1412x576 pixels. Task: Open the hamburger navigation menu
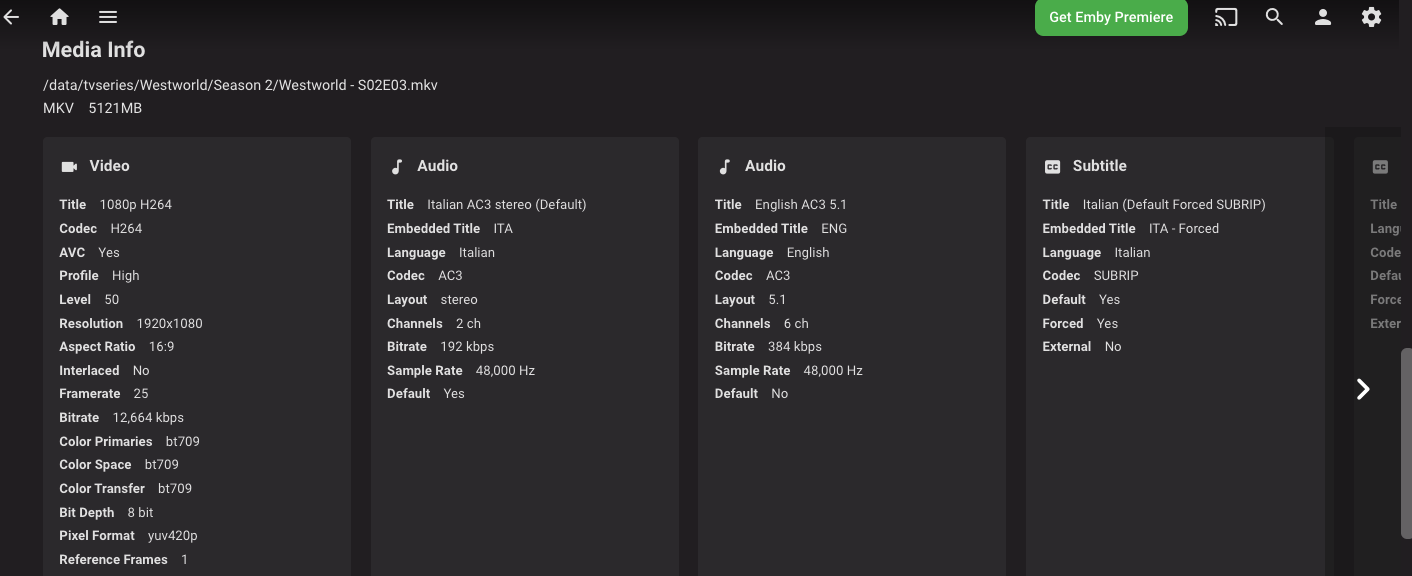[x=108, y=17]
